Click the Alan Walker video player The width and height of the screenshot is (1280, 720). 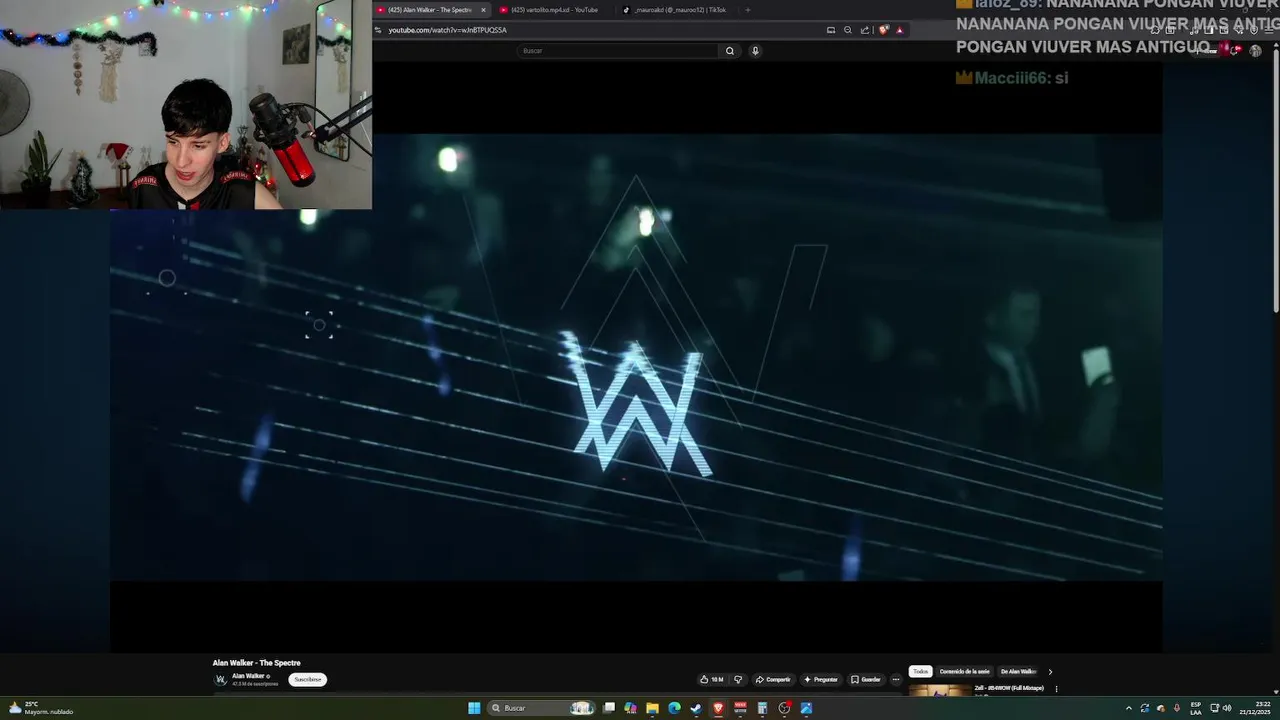(636, 357)
